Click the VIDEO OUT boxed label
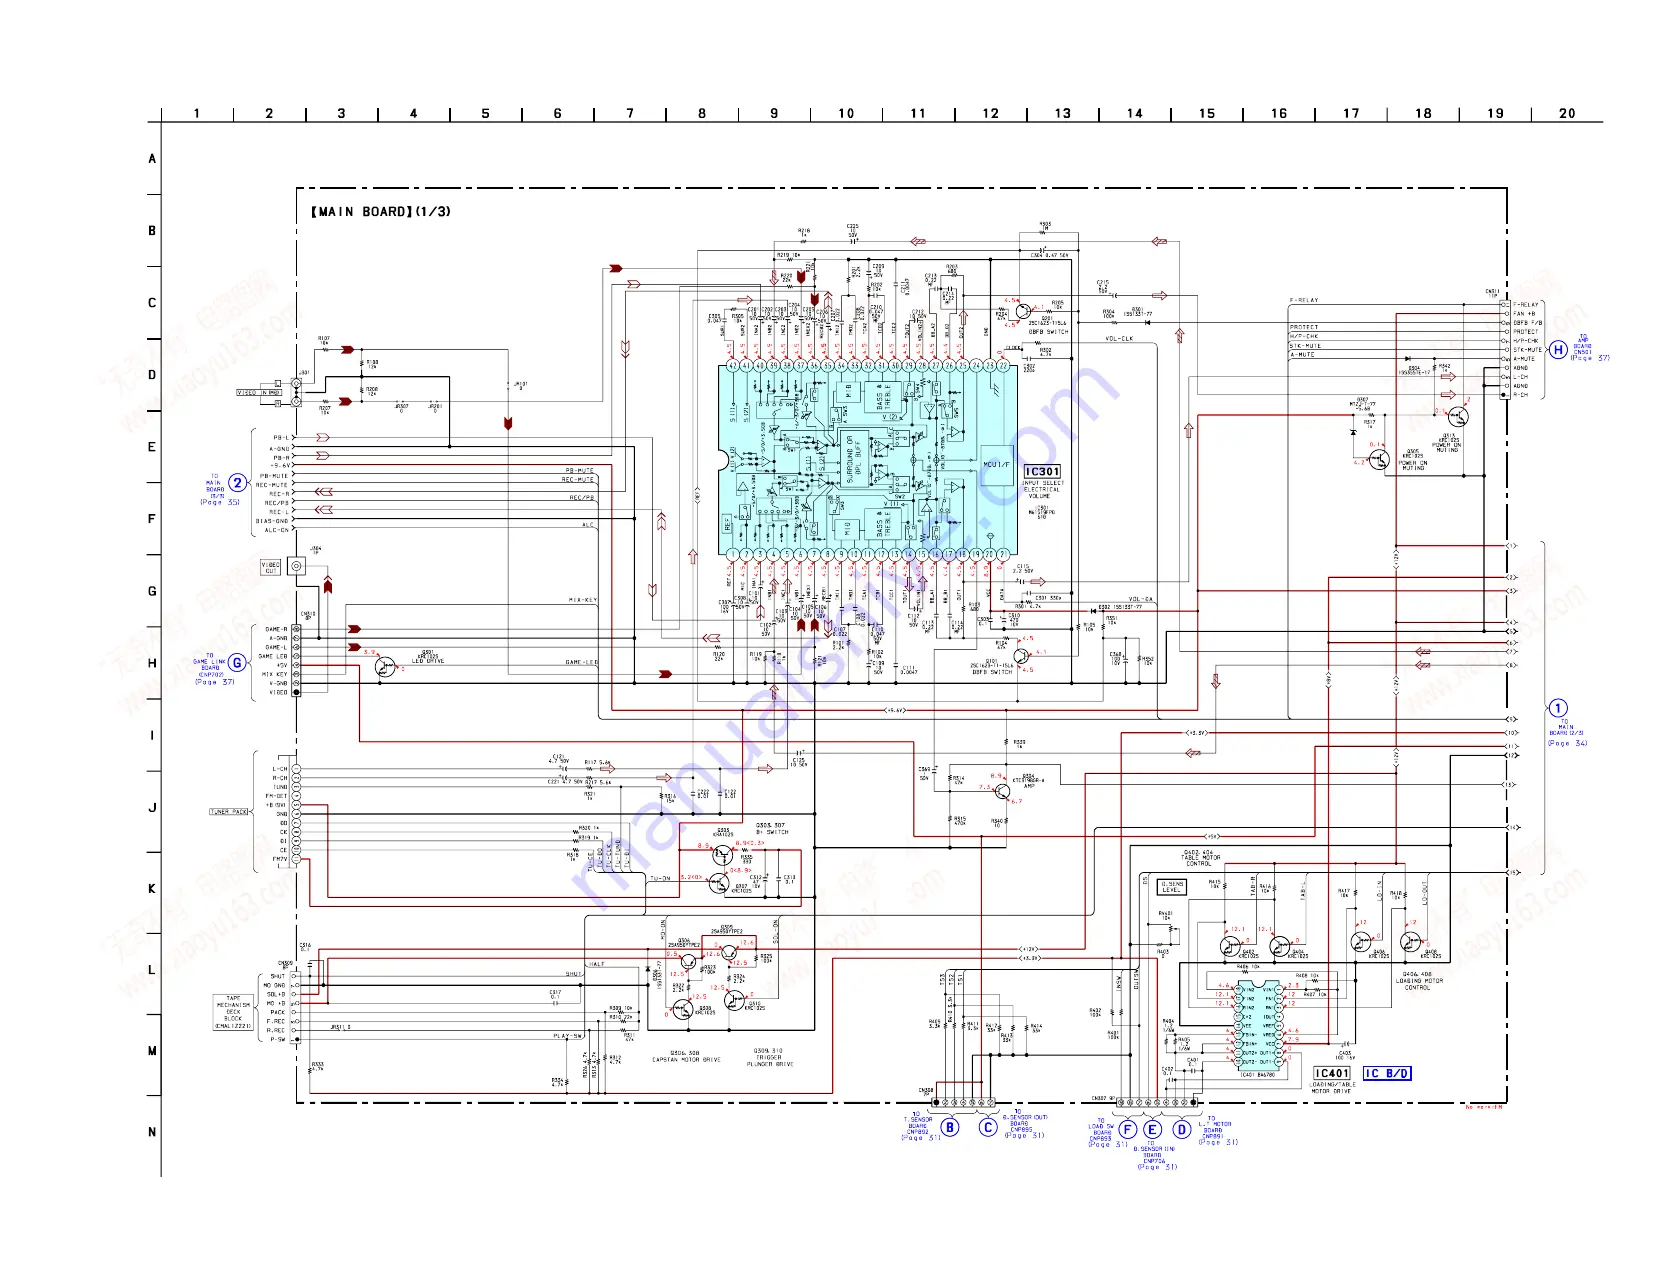Image resolution: width=1680 pixels, height=1263 pixels. coord(271,567)
